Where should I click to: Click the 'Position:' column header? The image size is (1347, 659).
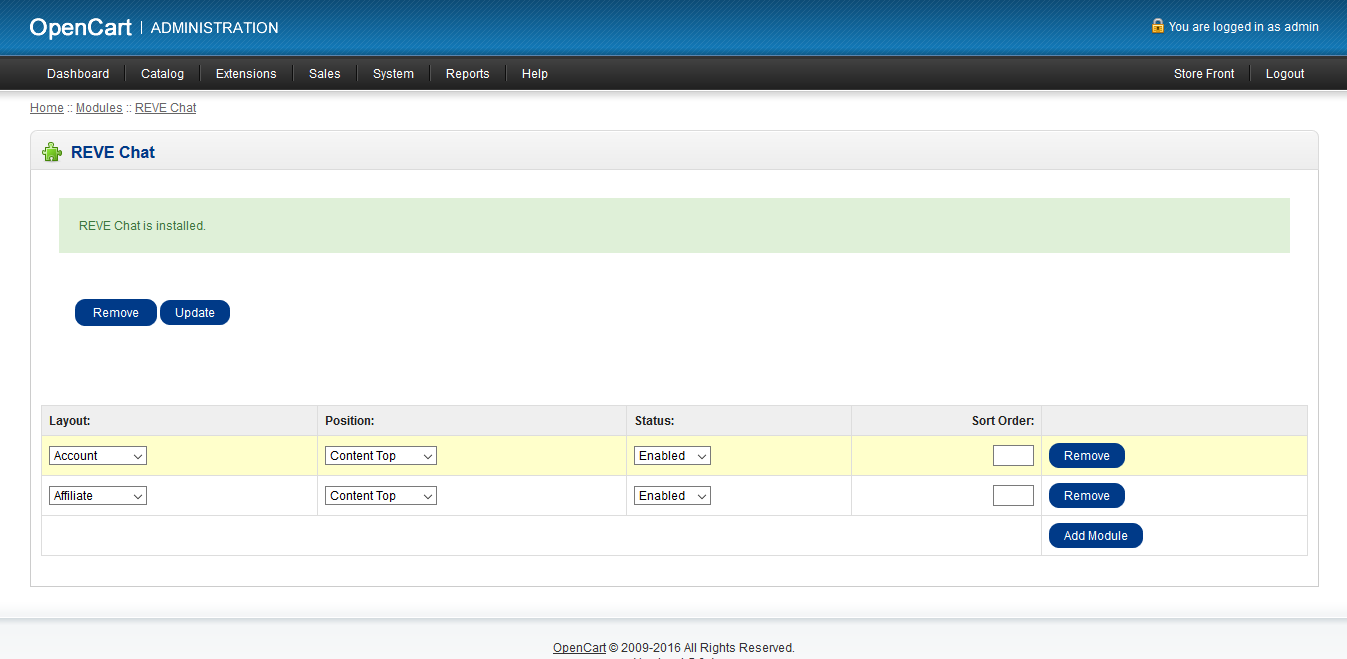tap(350, 421)
